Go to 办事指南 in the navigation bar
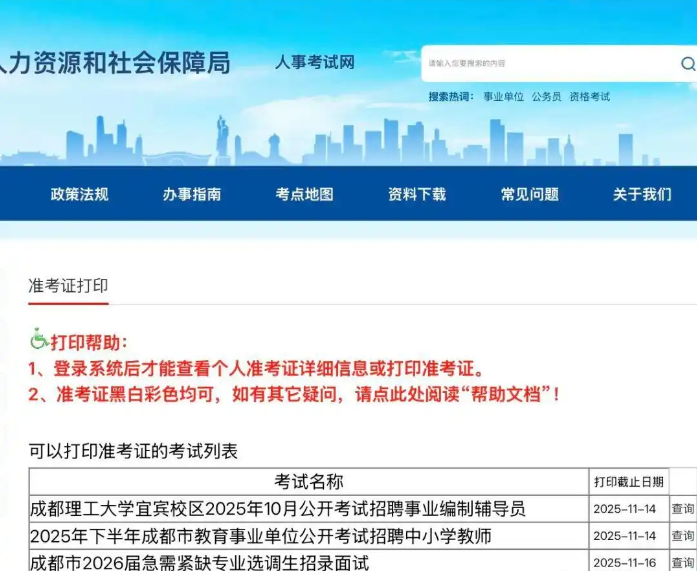Screen dimensions: 697x571 (192, 194)
